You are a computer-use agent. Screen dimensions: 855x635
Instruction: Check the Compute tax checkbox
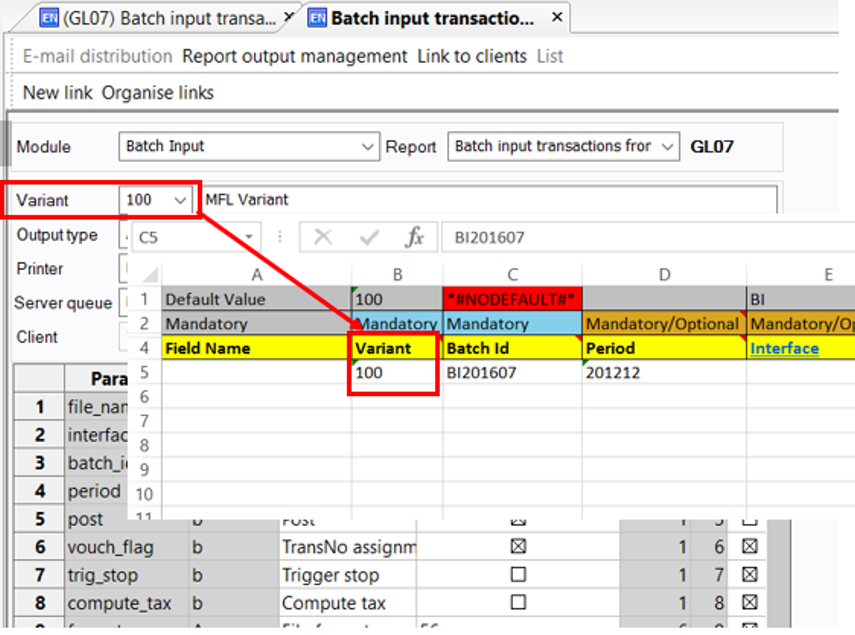[x=518, y=603]
